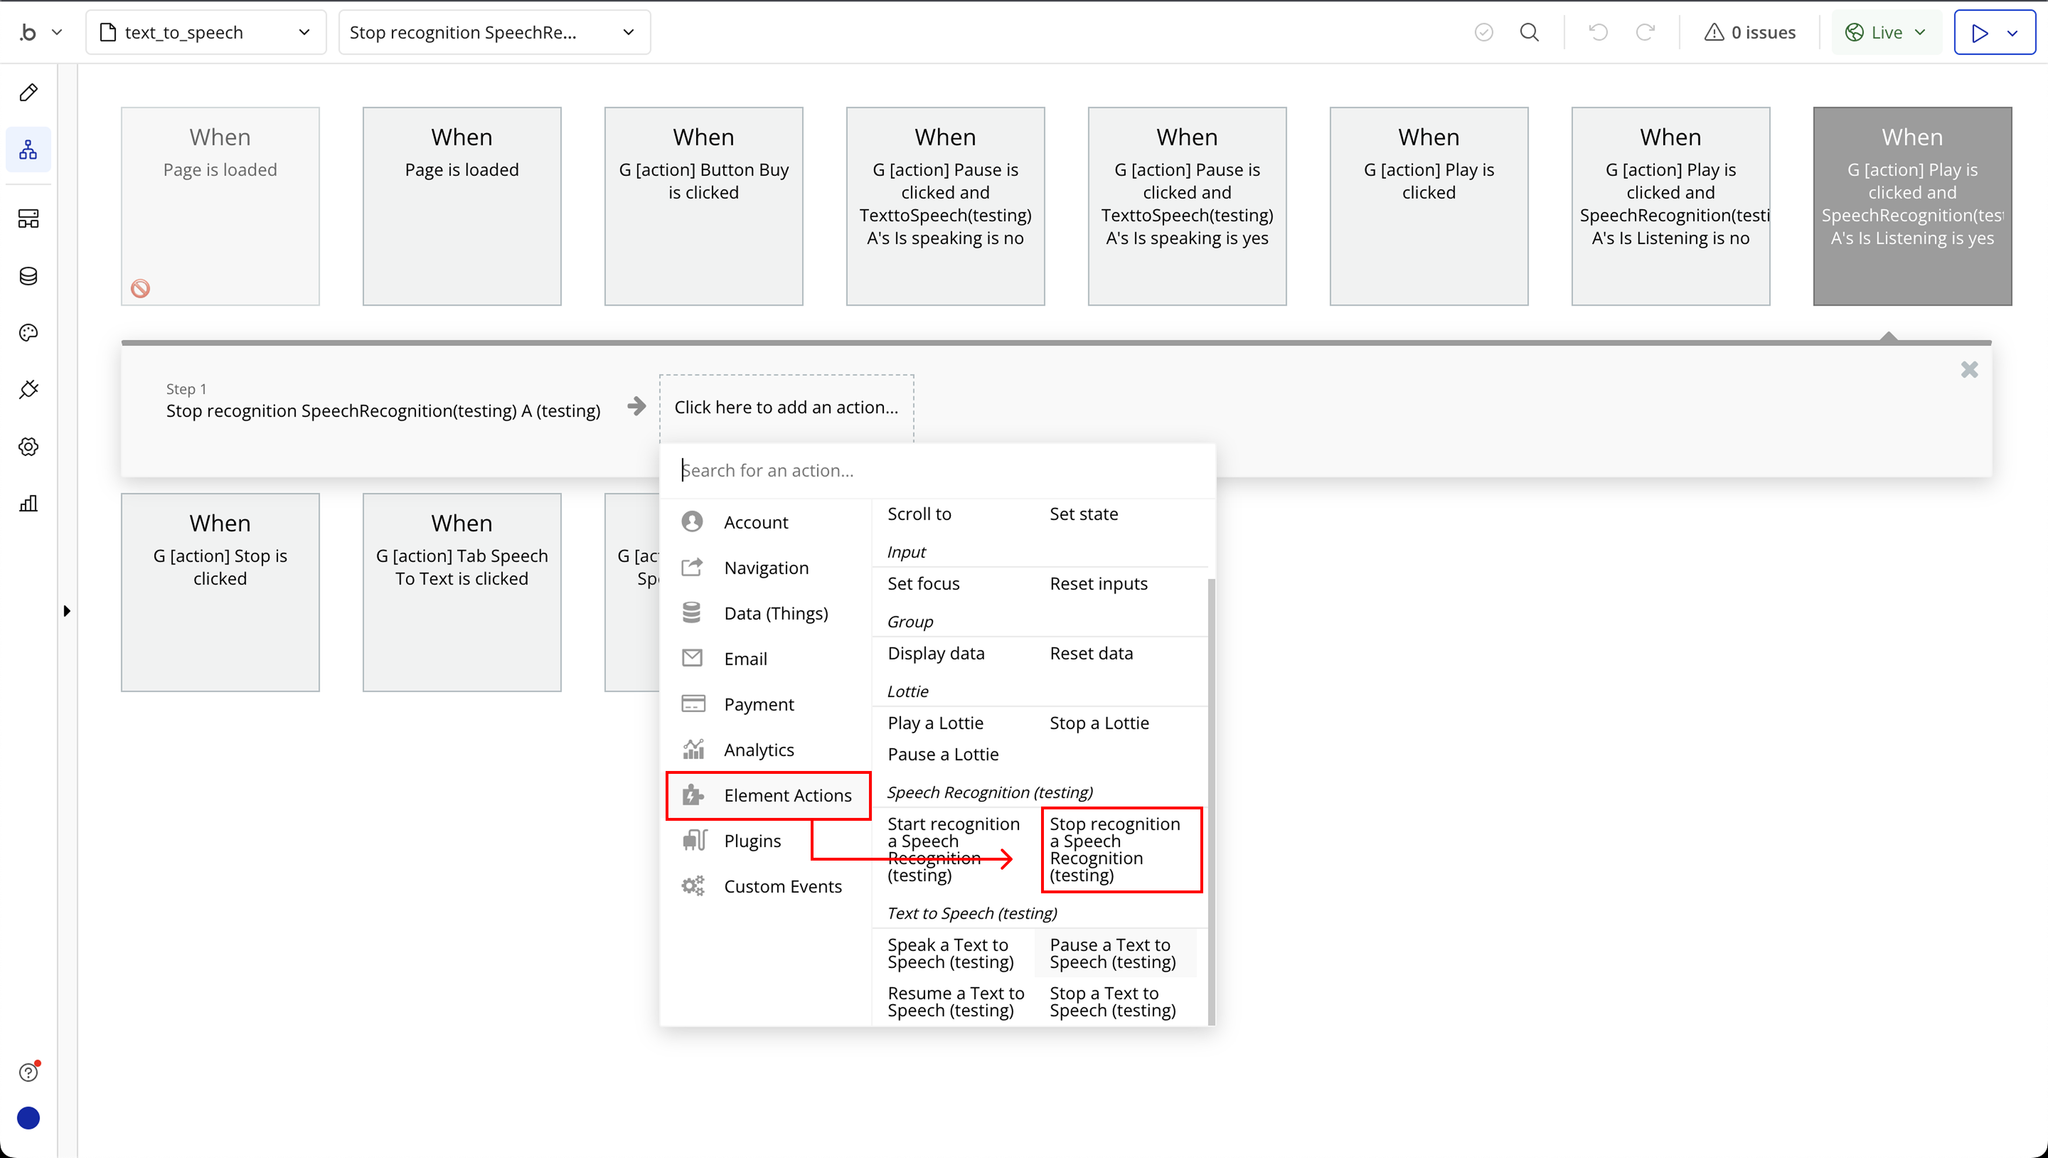Open the Styles palette icon
This screenshot has width=2048, height=1158.
pos(28,333)
